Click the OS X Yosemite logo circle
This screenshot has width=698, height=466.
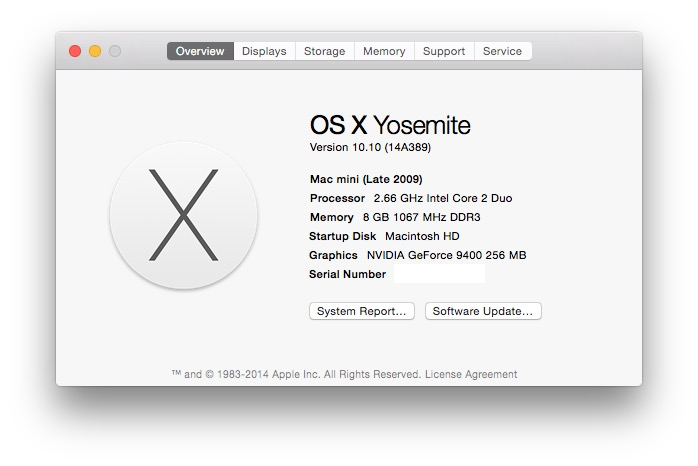(x=183, y=215)
